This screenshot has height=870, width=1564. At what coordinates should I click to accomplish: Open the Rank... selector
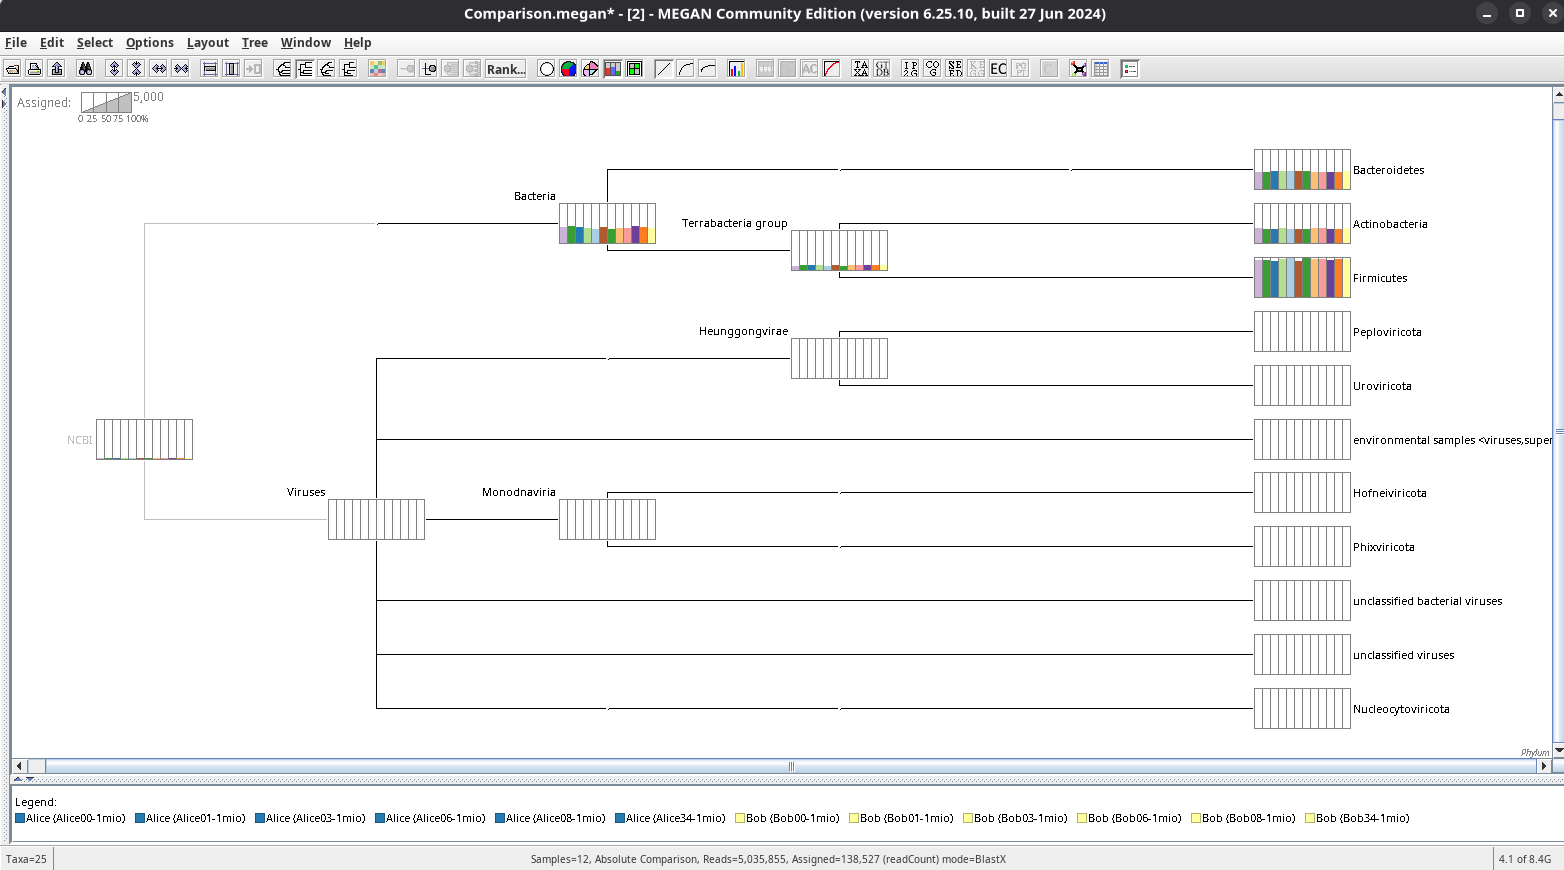505,69
